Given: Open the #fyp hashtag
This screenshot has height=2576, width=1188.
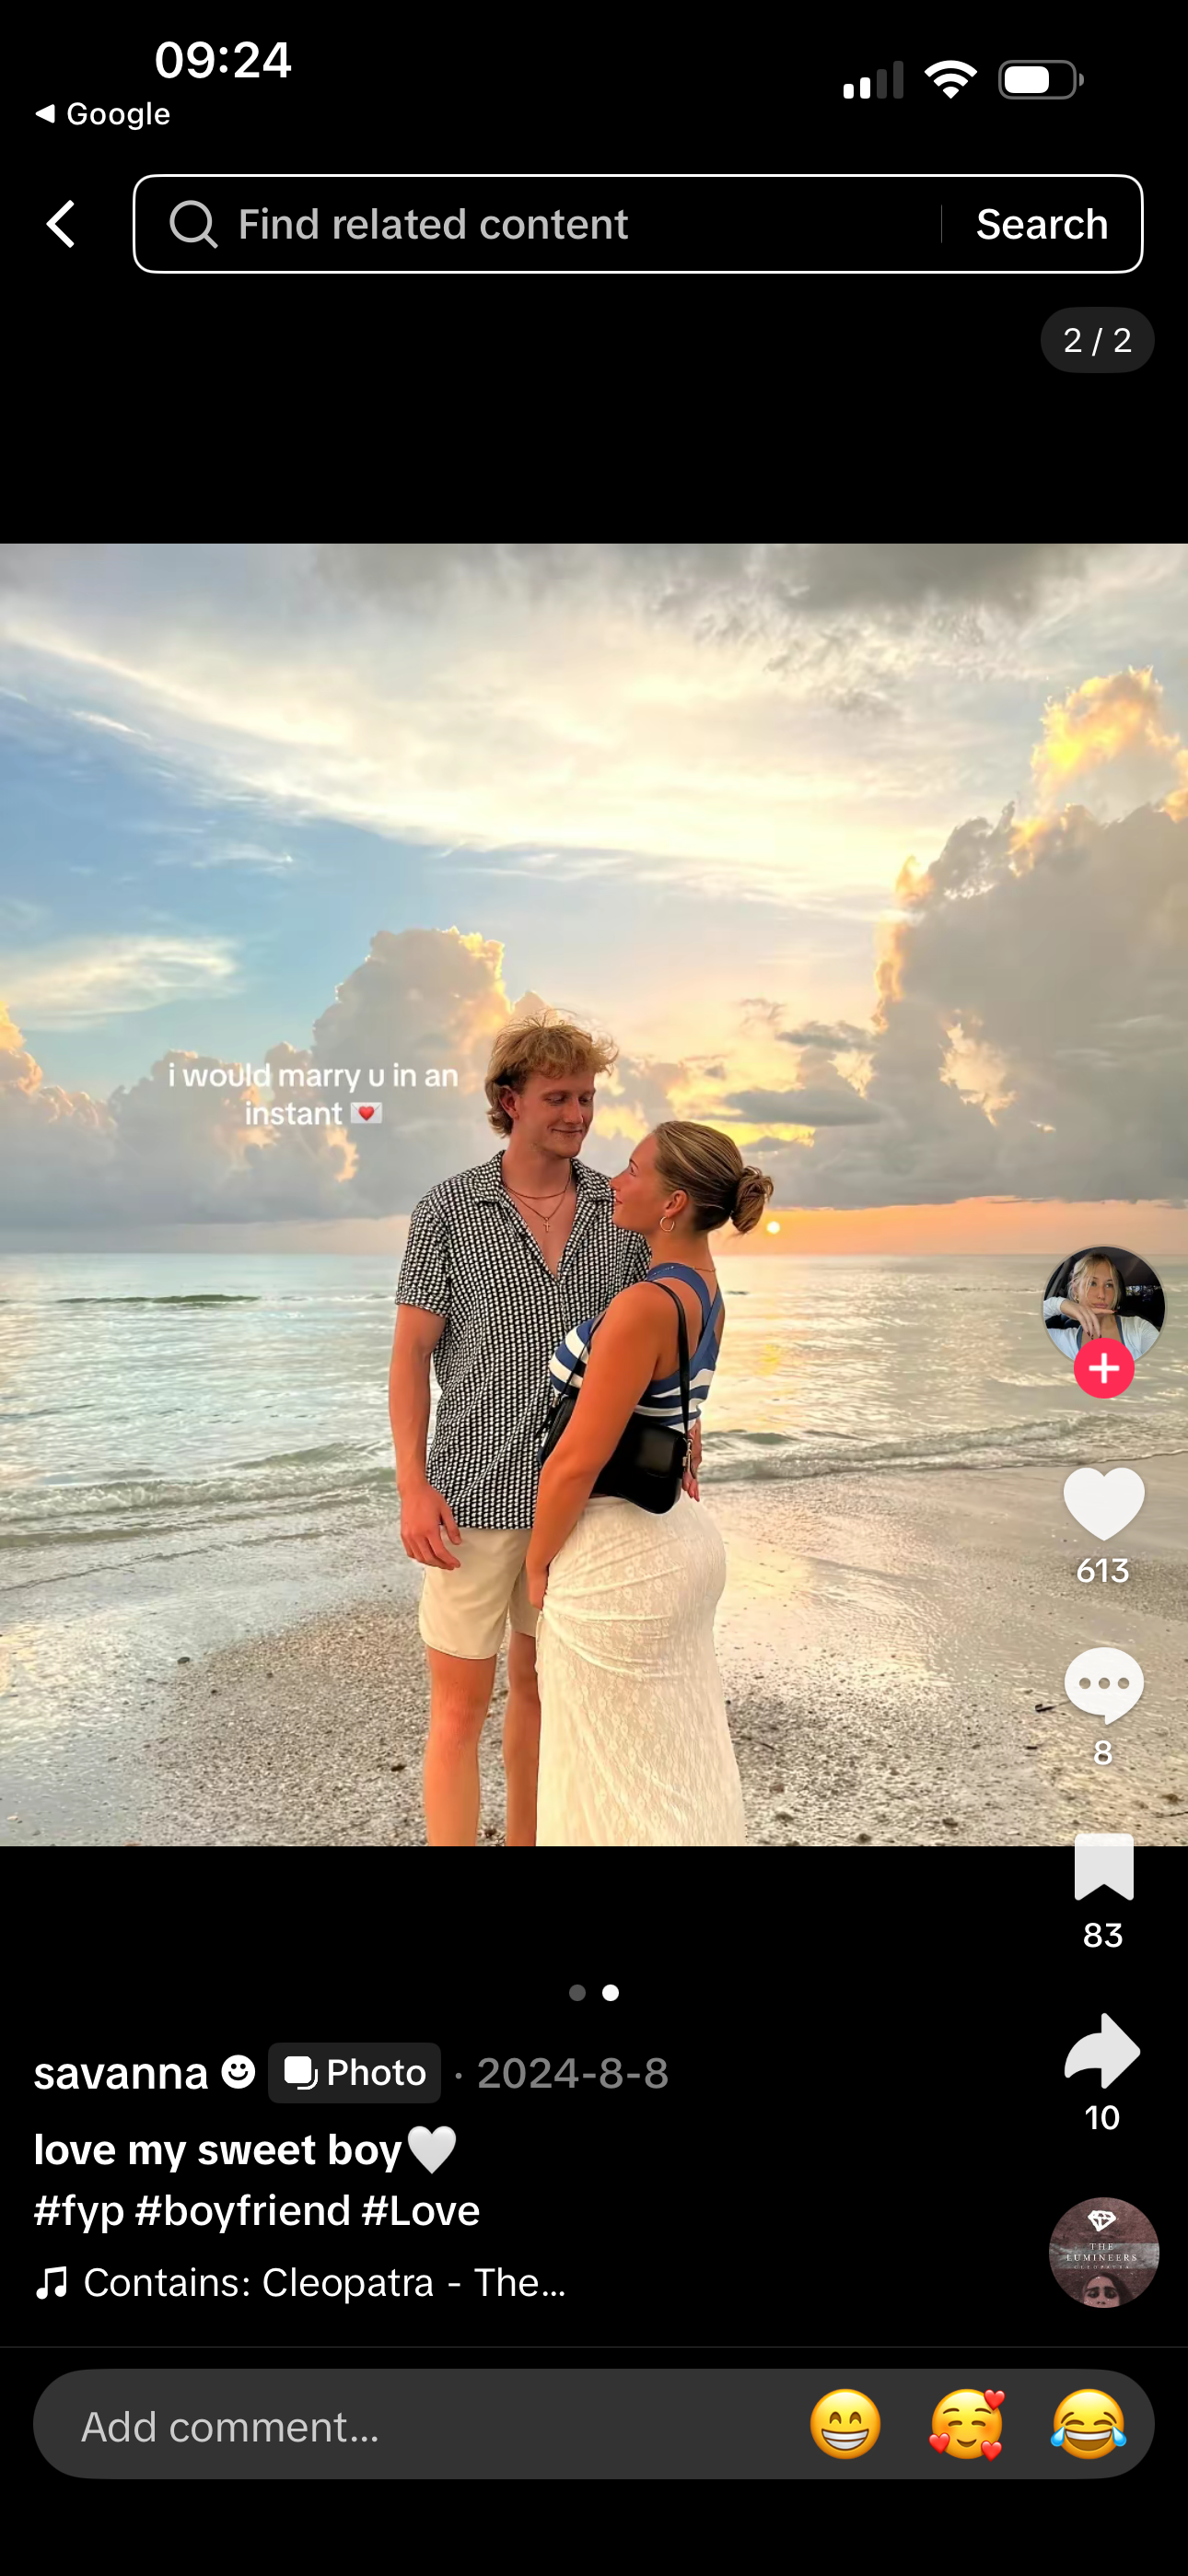Looking at the screenshot, I should click(78, 2211).
